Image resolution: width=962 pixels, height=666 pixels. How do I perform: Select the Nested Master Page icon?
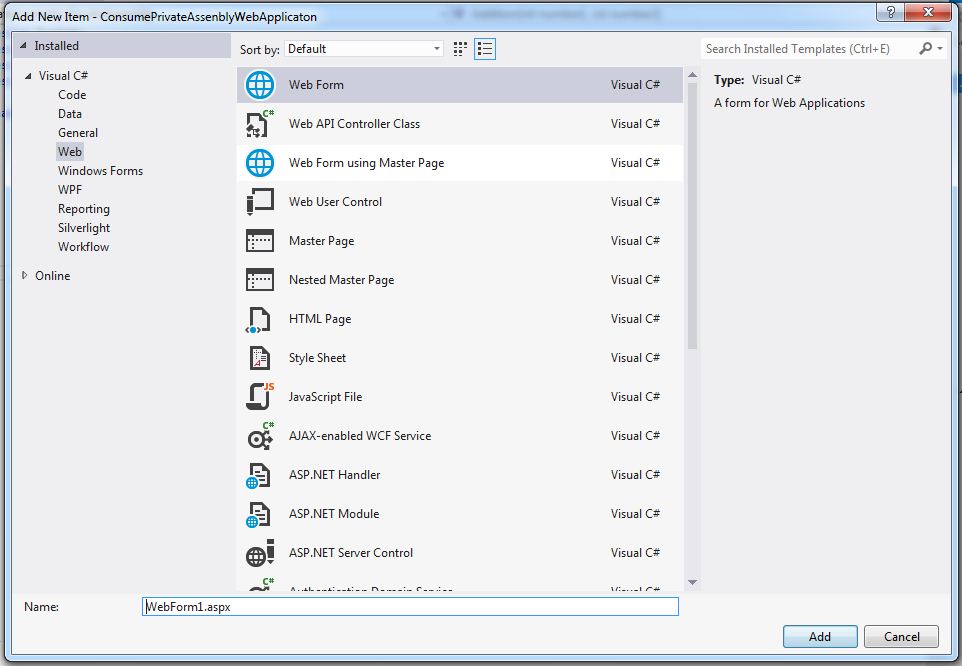(x=260, y=280)
